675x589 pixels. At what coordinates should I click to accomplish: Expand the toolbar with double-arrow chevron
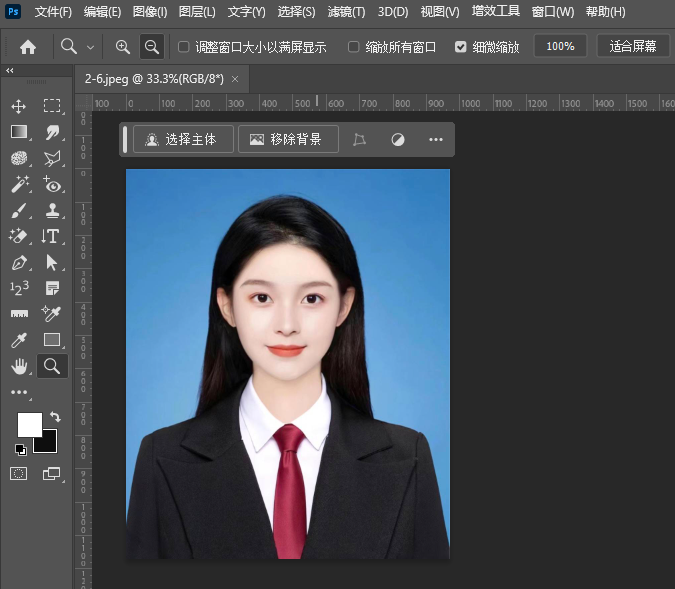coord(10,71)
